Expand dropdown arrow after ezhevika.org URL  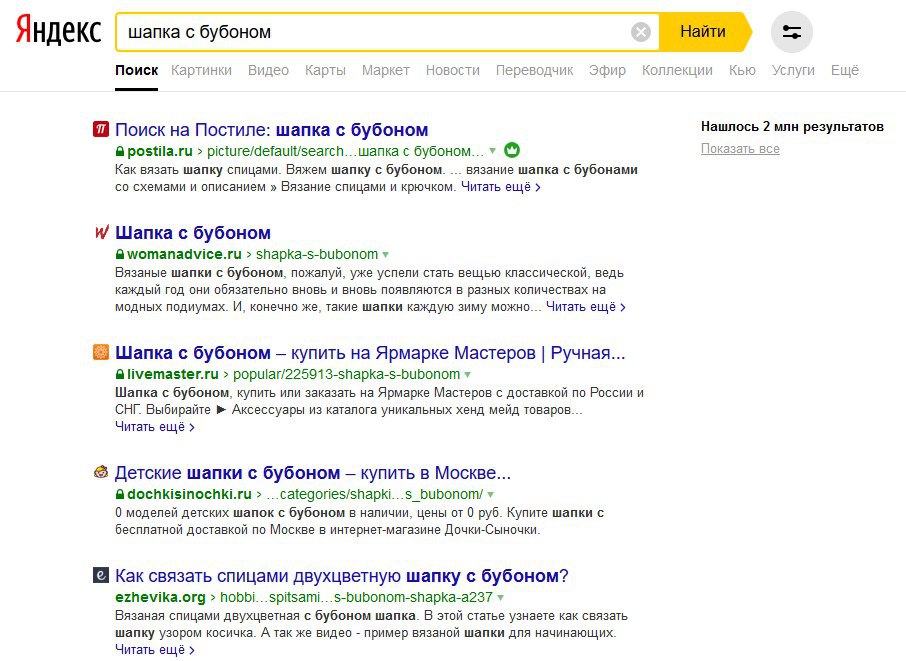pos(500,597)
